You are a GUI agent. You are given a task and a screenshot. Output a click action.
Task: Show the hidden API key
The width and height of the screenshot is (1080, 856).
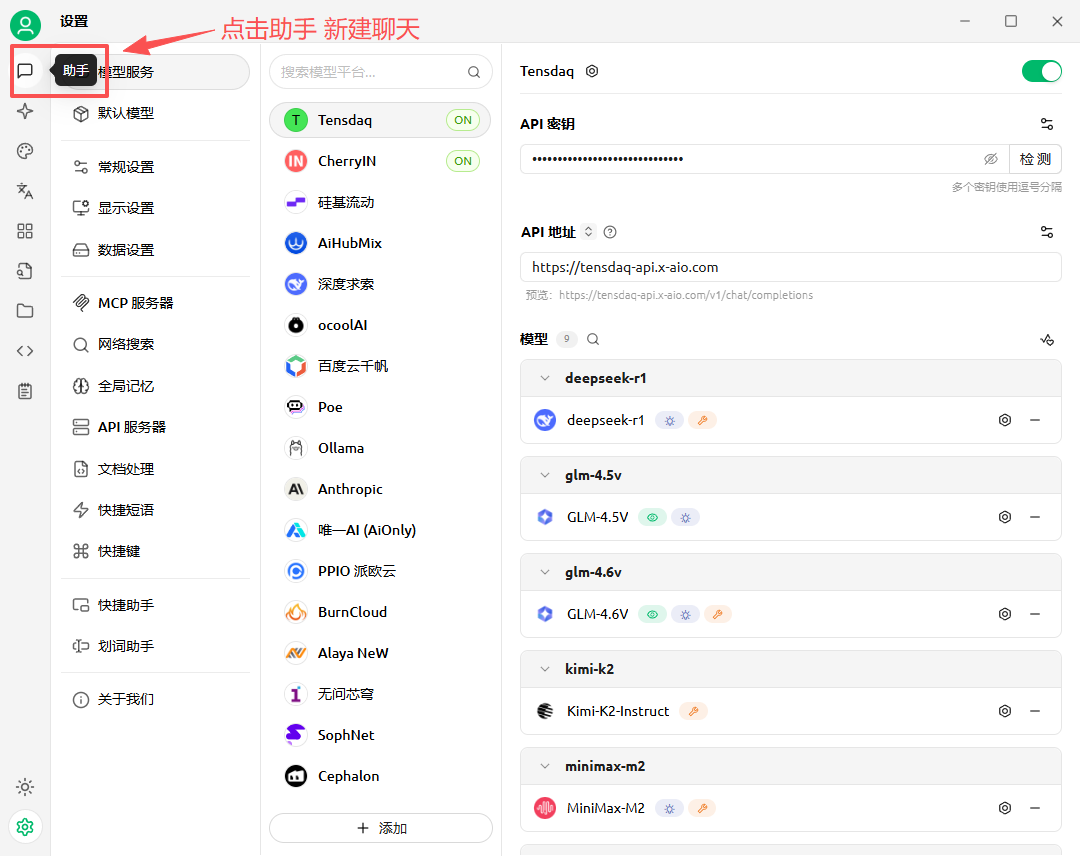(990, 159)
